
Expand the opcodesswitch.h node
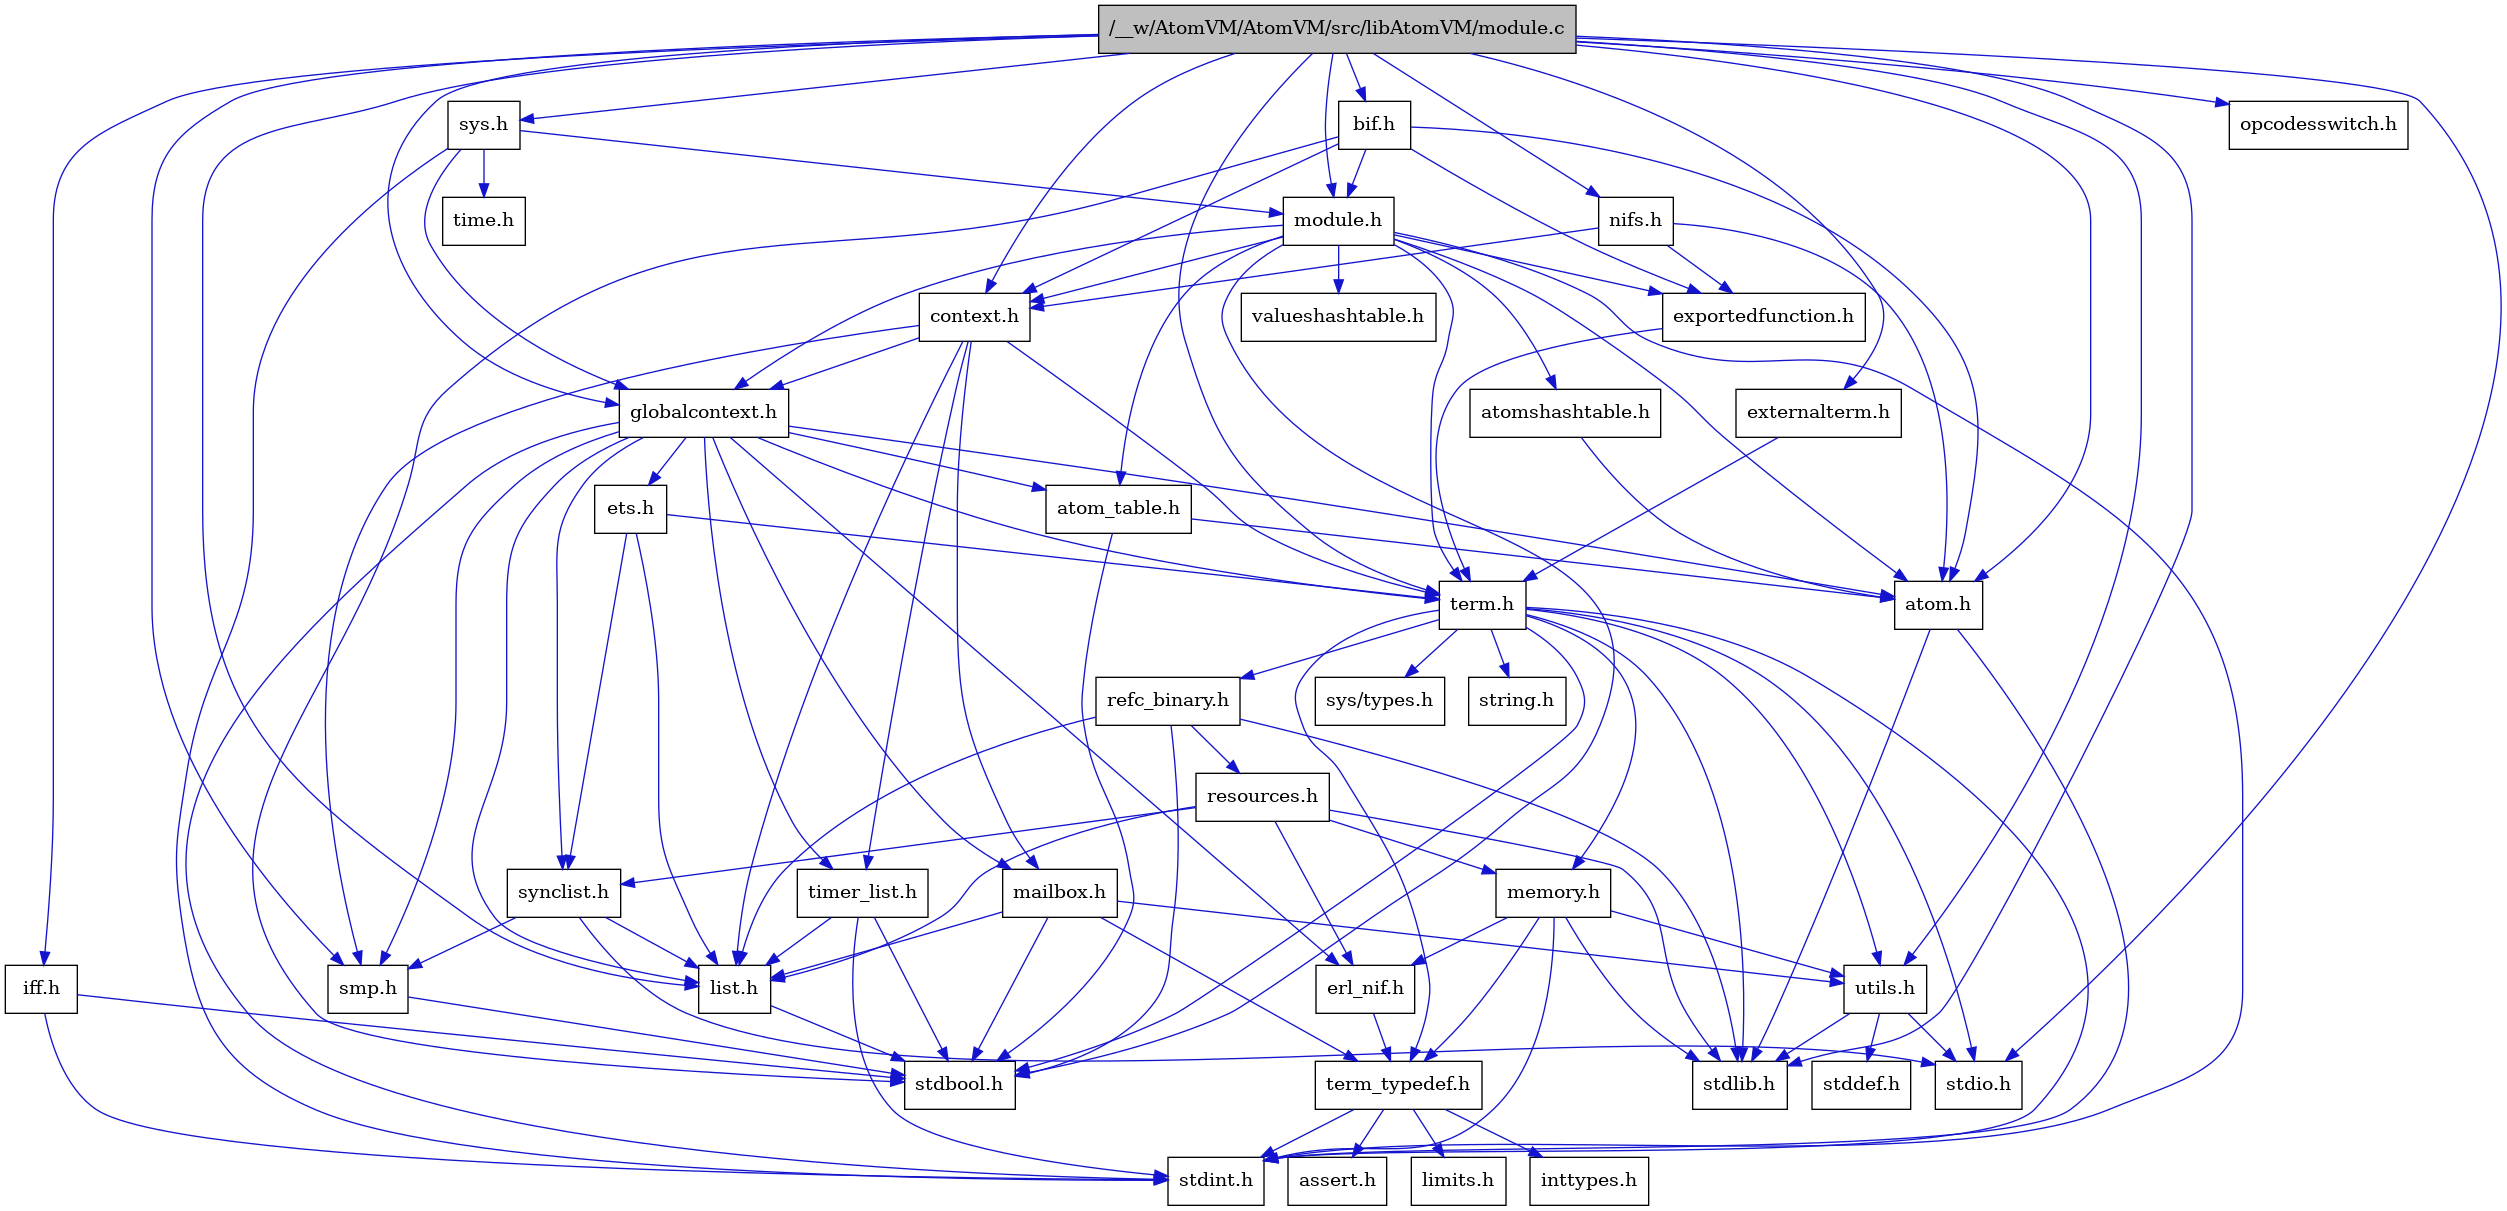click(2317, 122)
